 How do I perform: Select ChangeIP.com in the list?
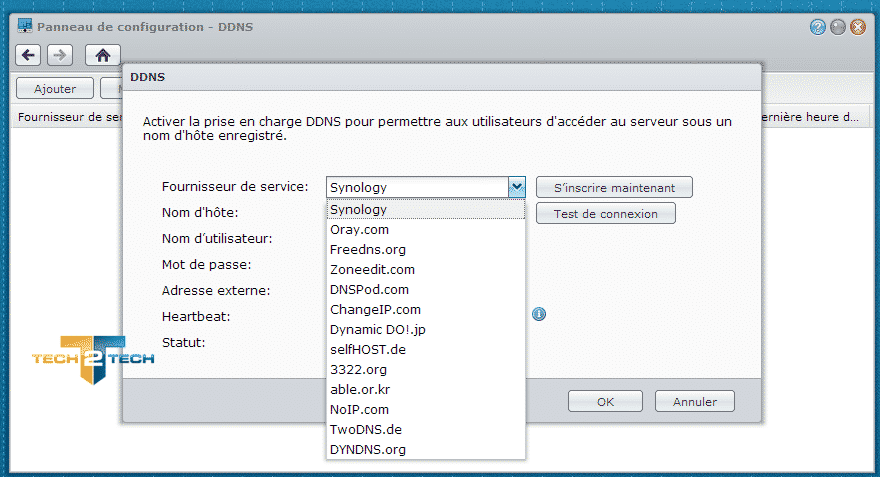426,310
